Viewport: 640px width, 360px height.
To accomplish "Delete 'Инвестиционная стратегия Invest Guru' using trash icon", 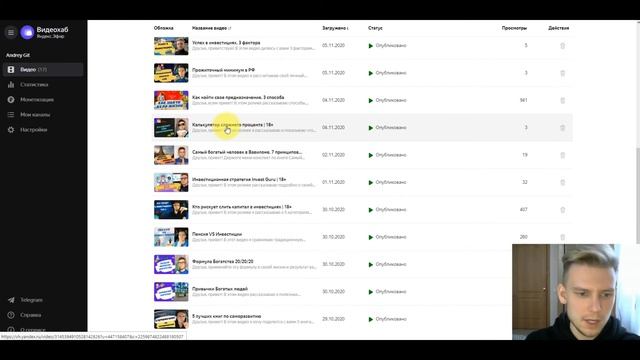I will click(562, 182).
